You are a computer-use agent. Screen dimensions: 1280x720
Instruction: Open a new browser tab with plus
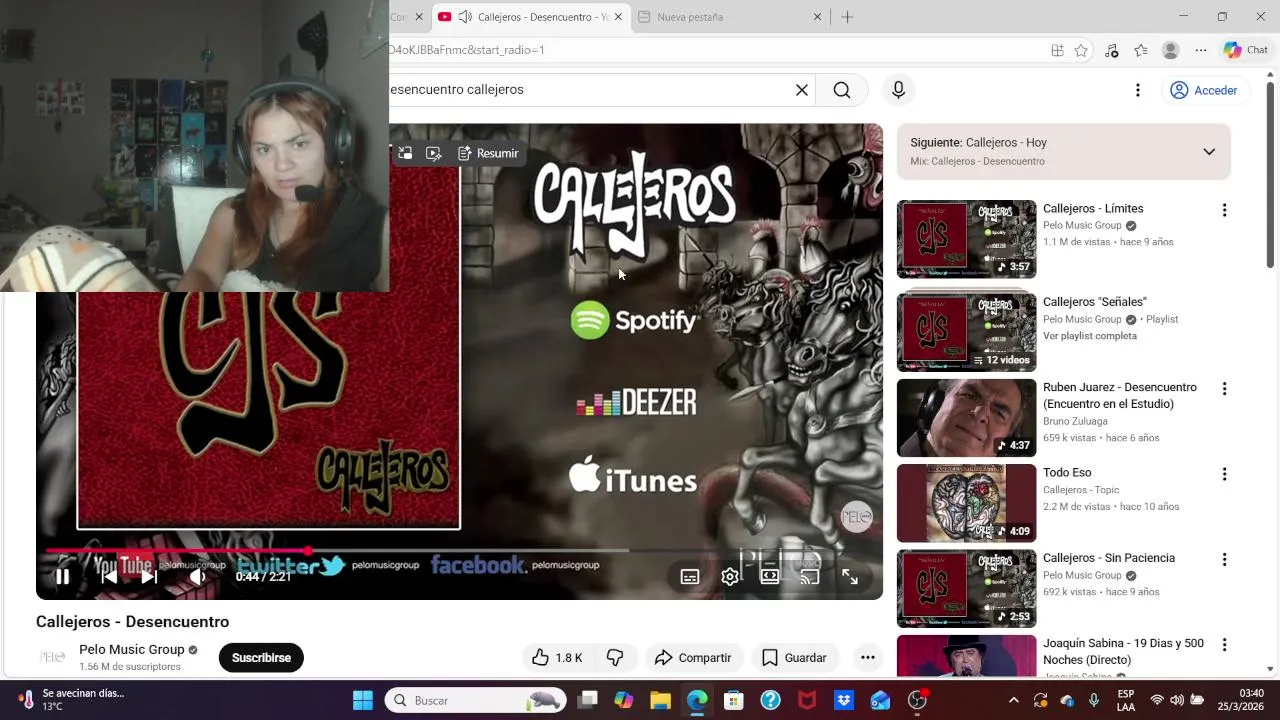tap(847, 17)
